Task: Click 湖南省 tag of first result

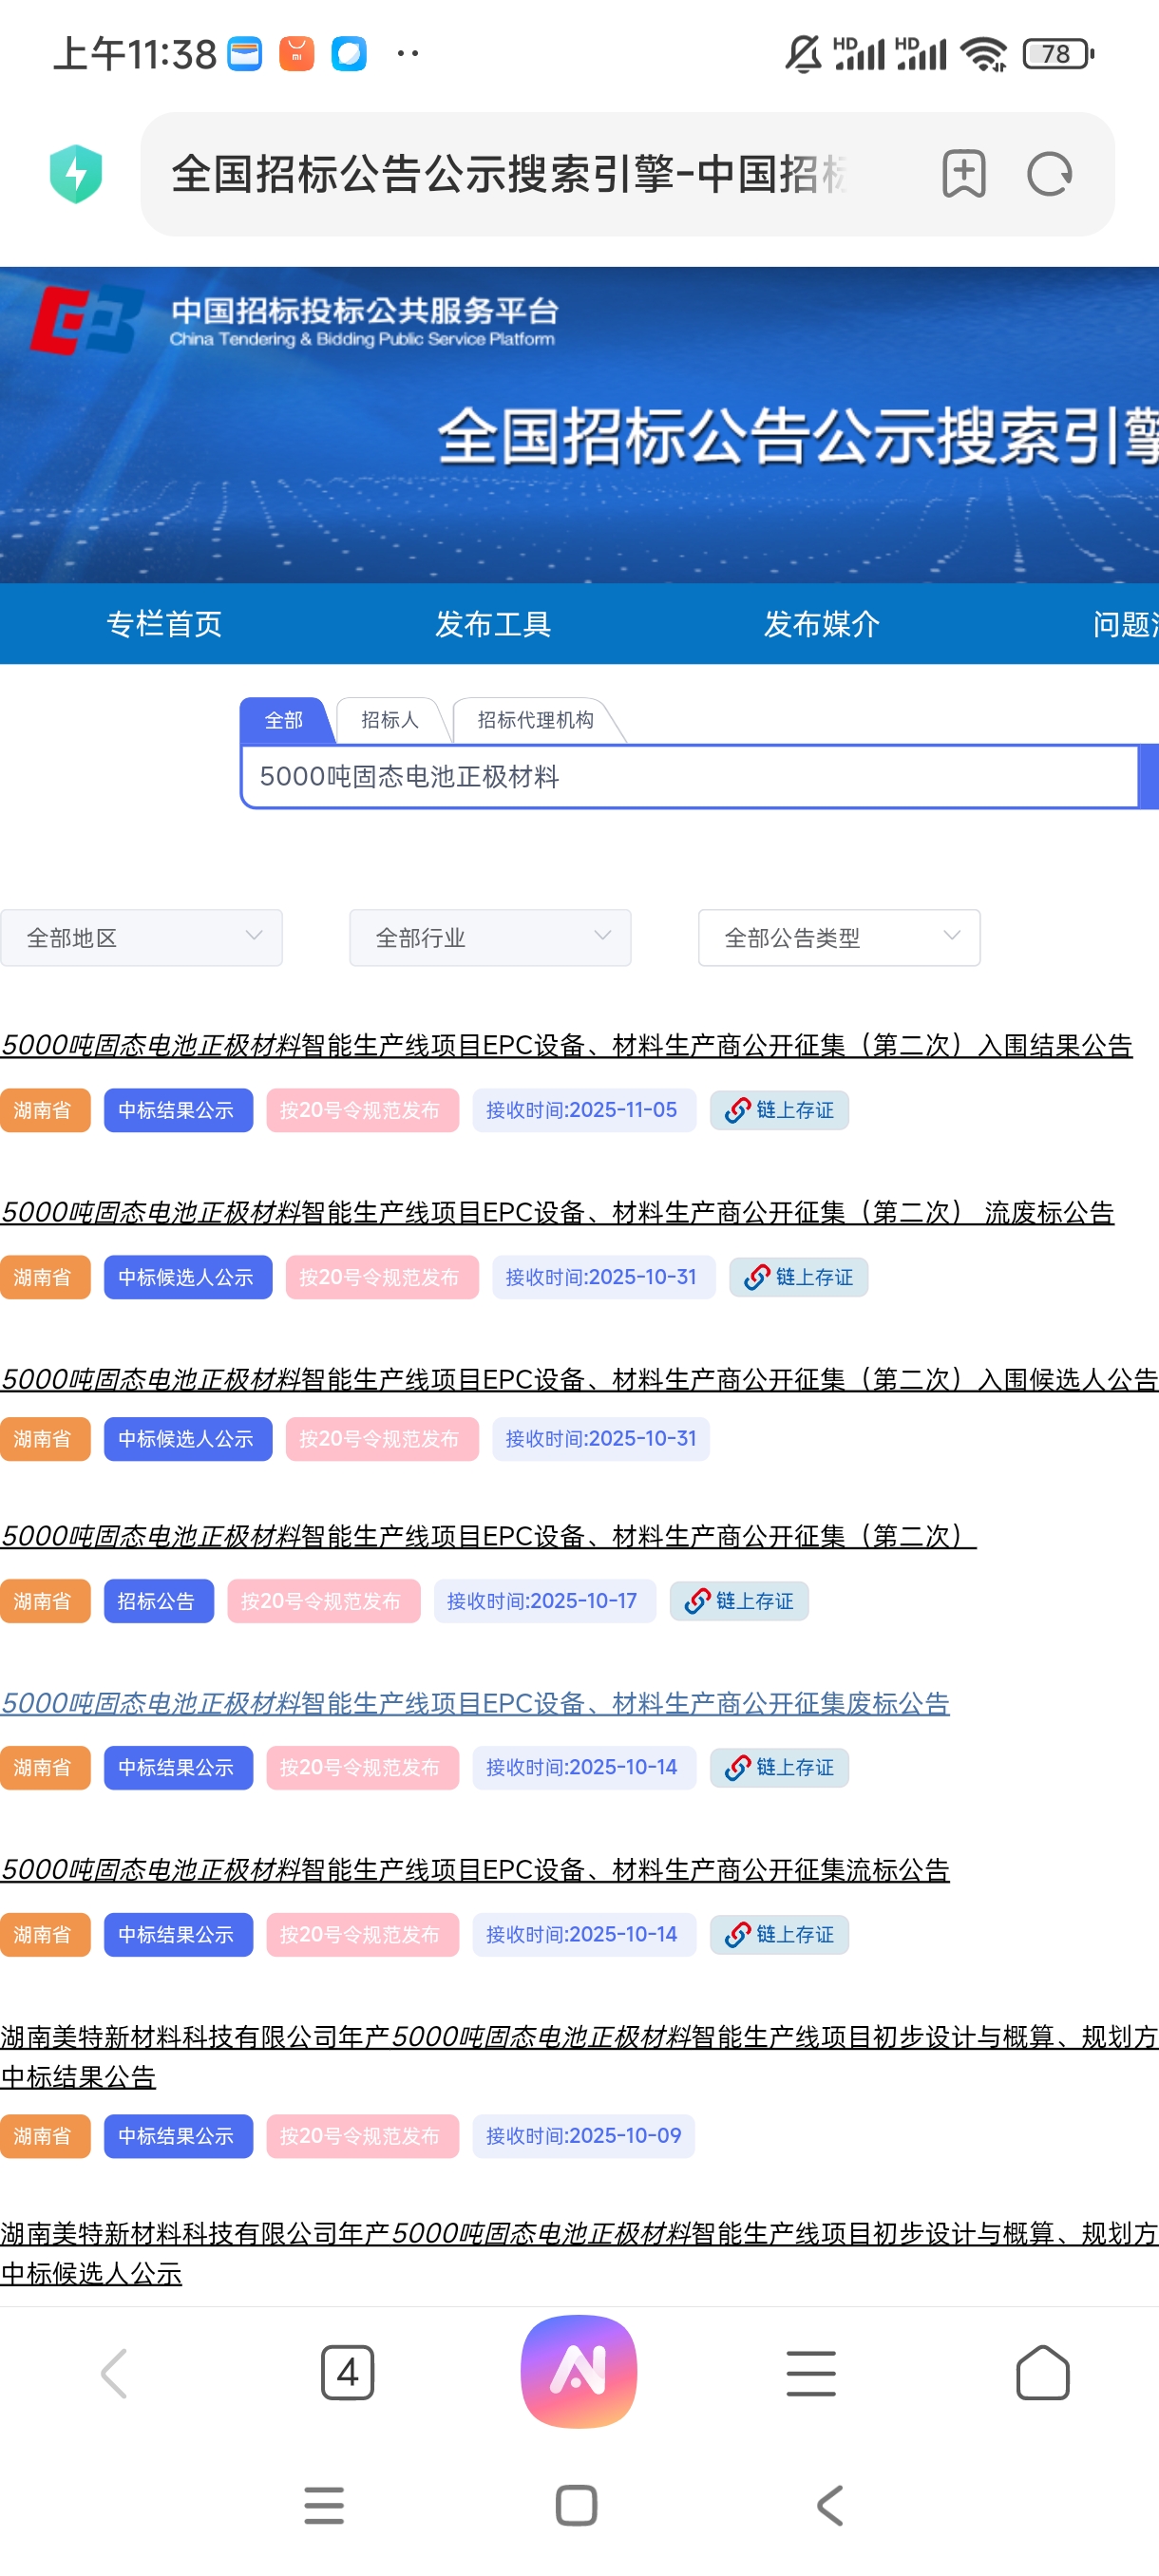Action: [45, 1110]
